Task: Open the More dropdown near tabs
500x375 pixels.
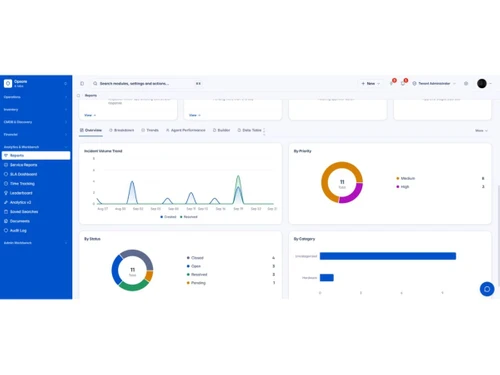Action: click(481, 131)
